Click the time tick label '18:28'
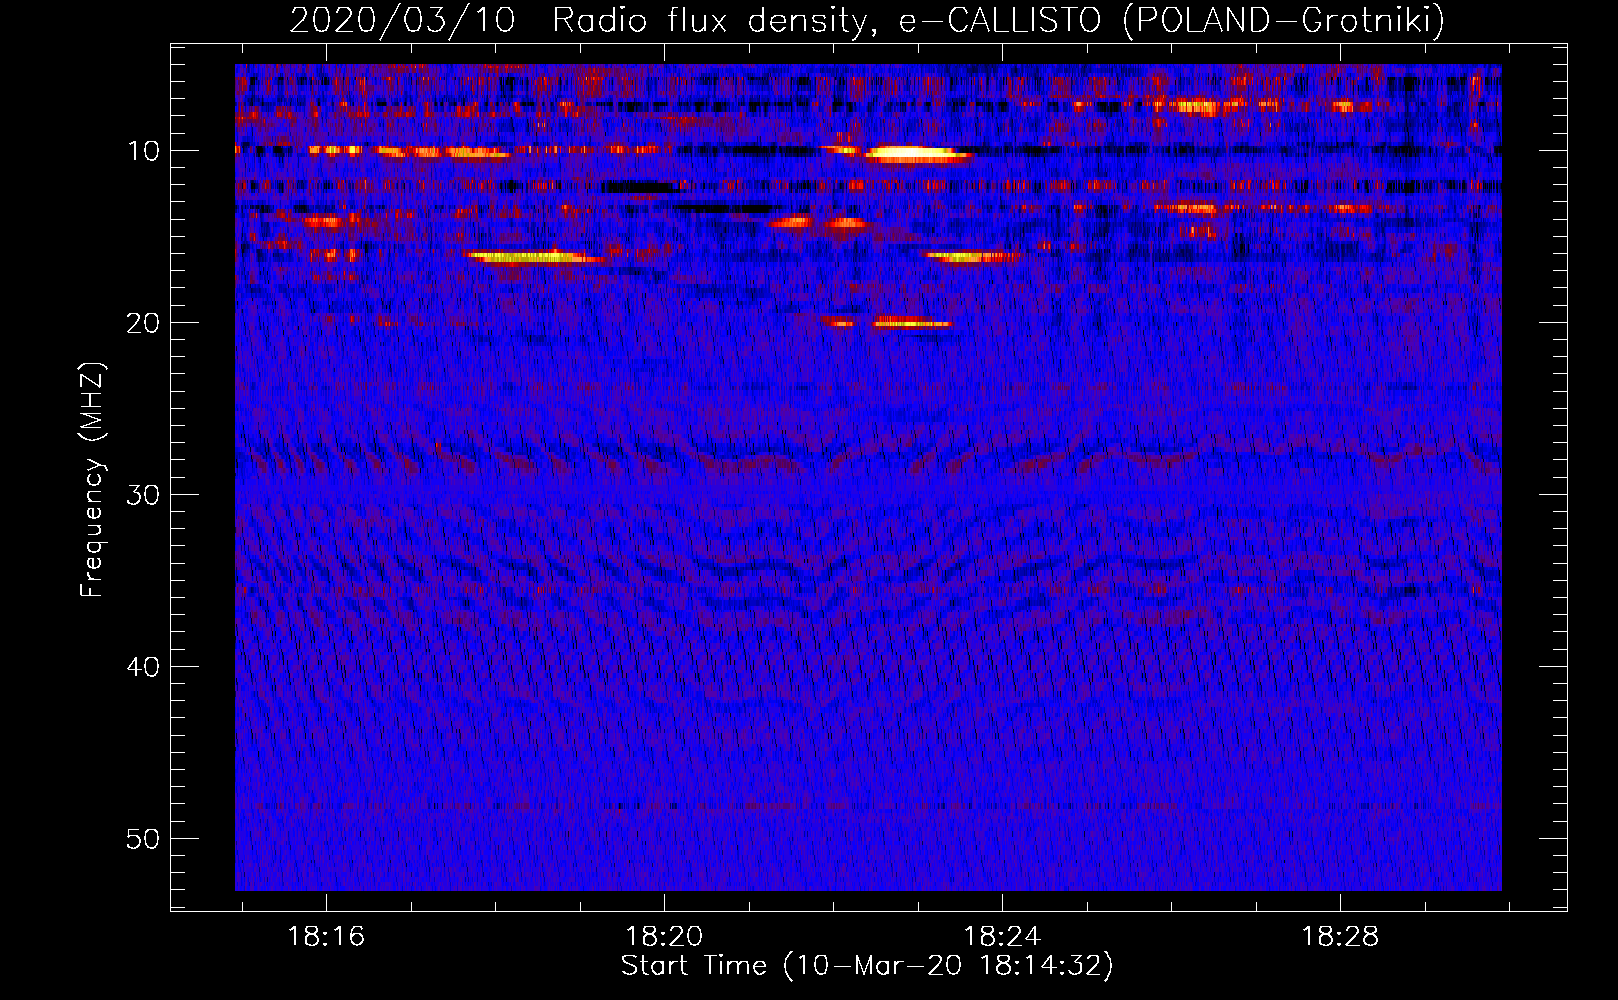Image resolution: width=1618 pixels, height=1000 pixels. [x=1340, y=937]
